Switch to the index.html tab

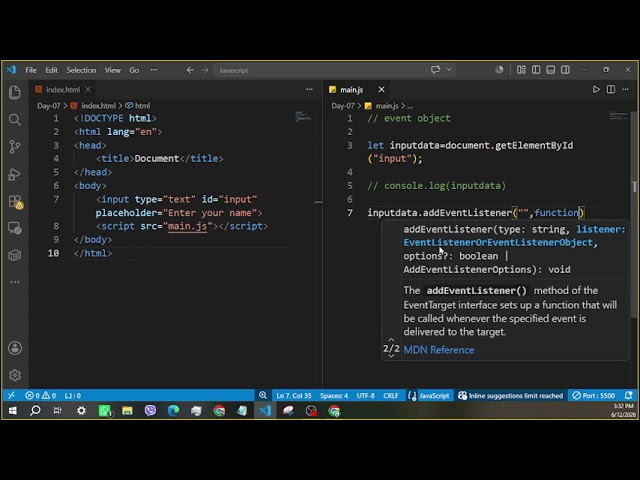(x=63, y=89)
